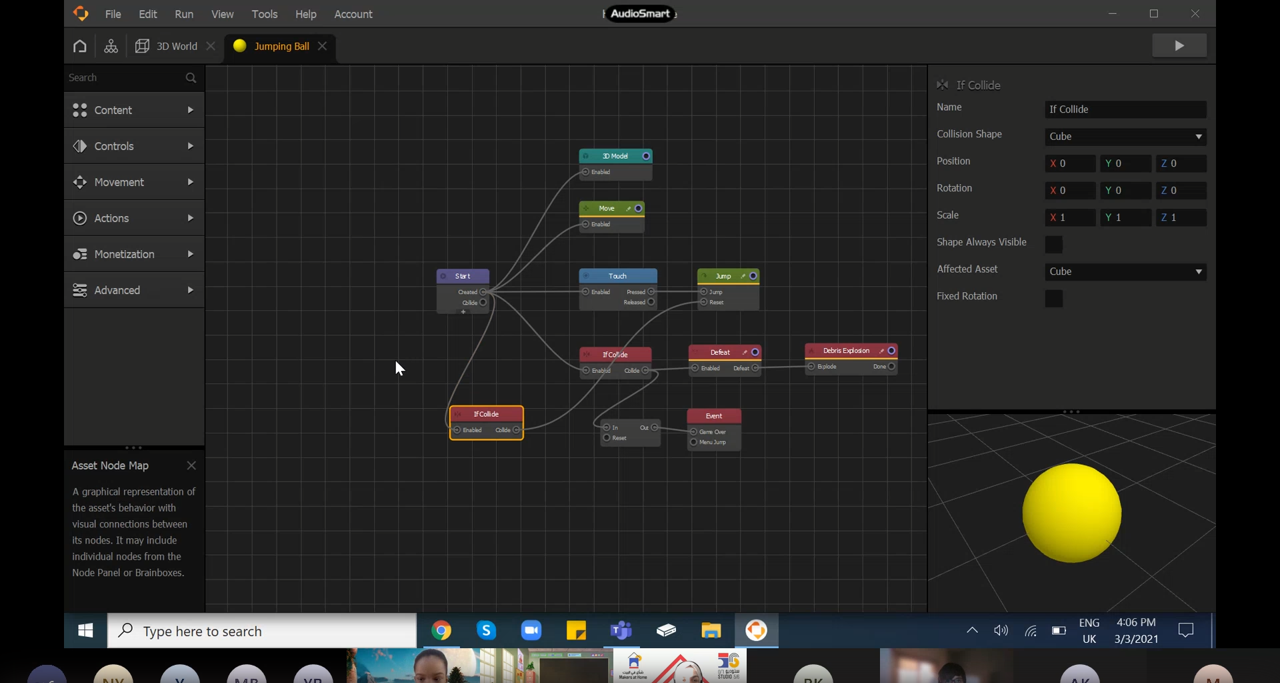Open File Explorer from the taskbar

pos(711,631)
